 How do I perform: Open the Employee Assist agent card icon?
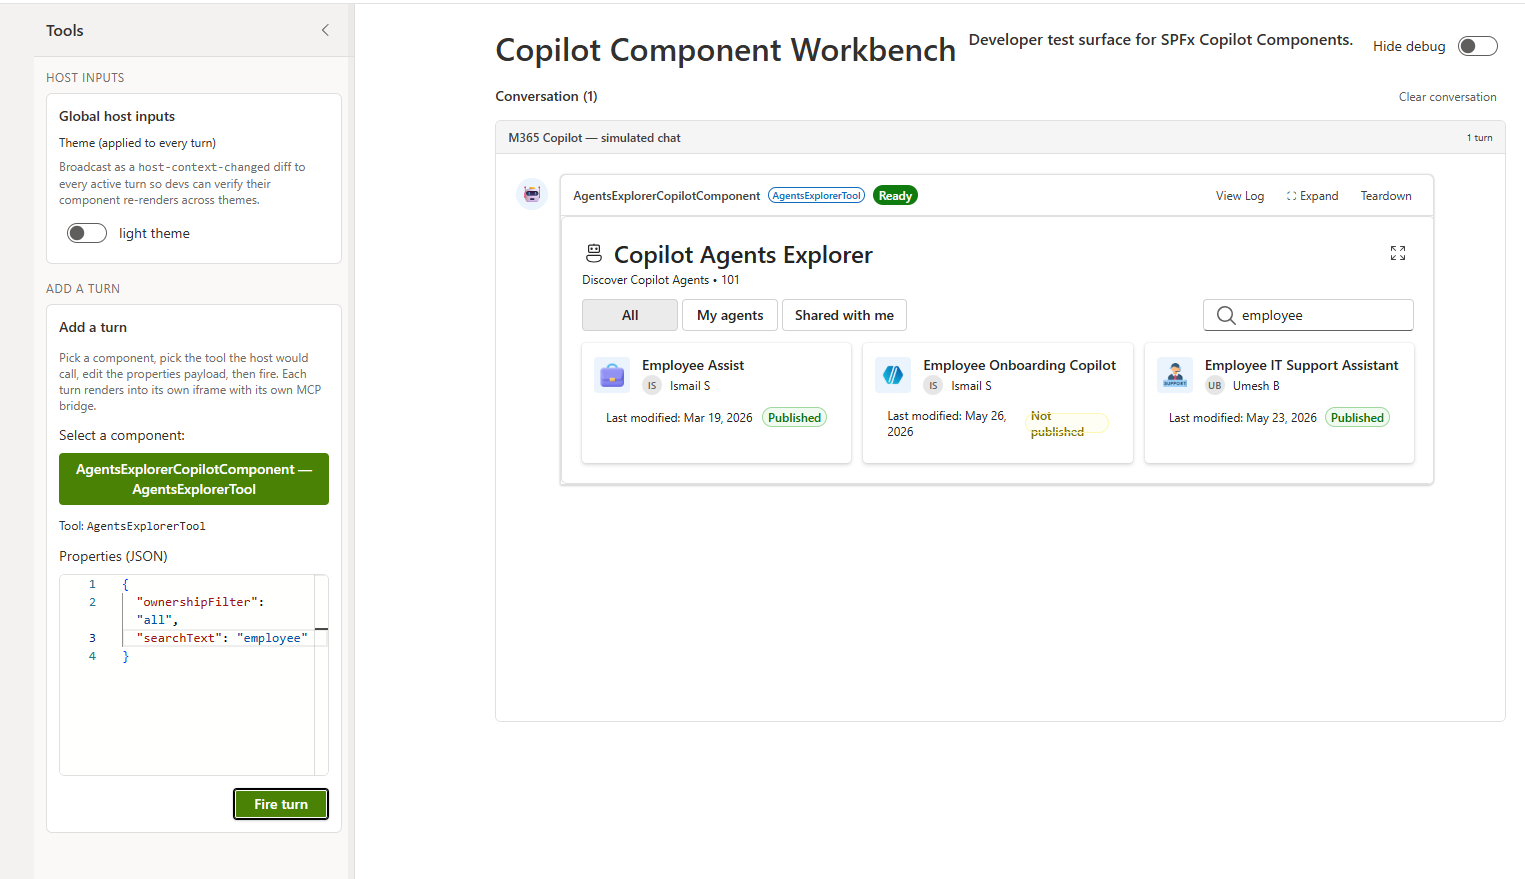pyautogui.click(x=612, y=375)
